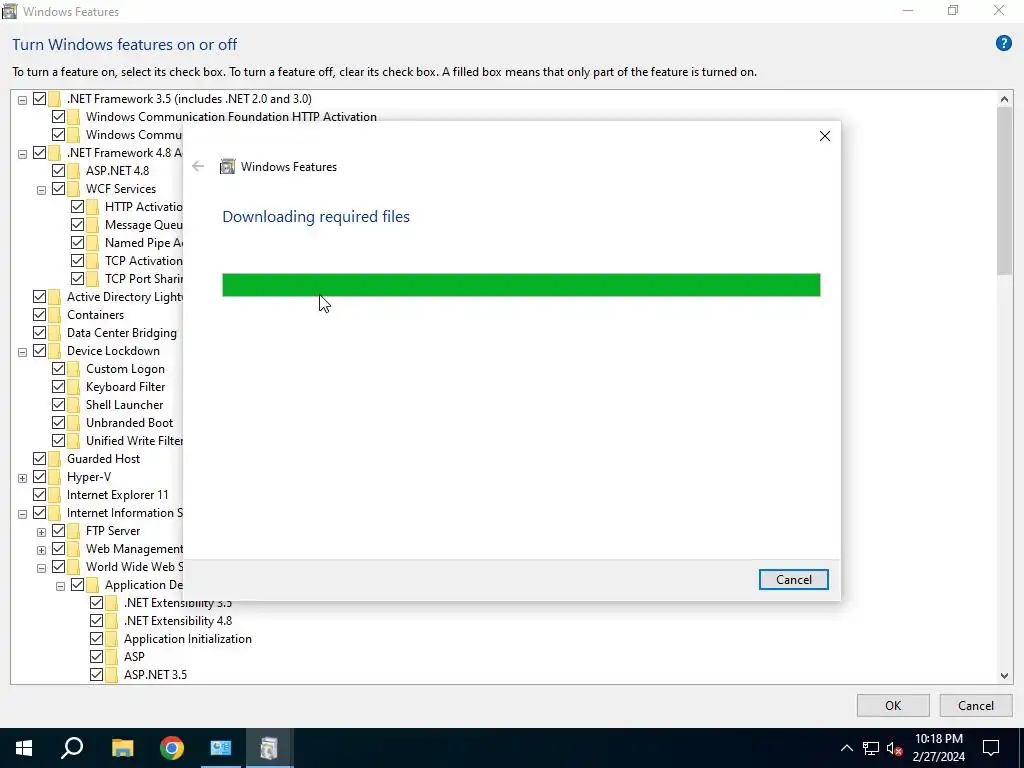
Task: Click the feature list vertical scrollbar thumb
Action: pyautogui.click(x=1004, y=191)
